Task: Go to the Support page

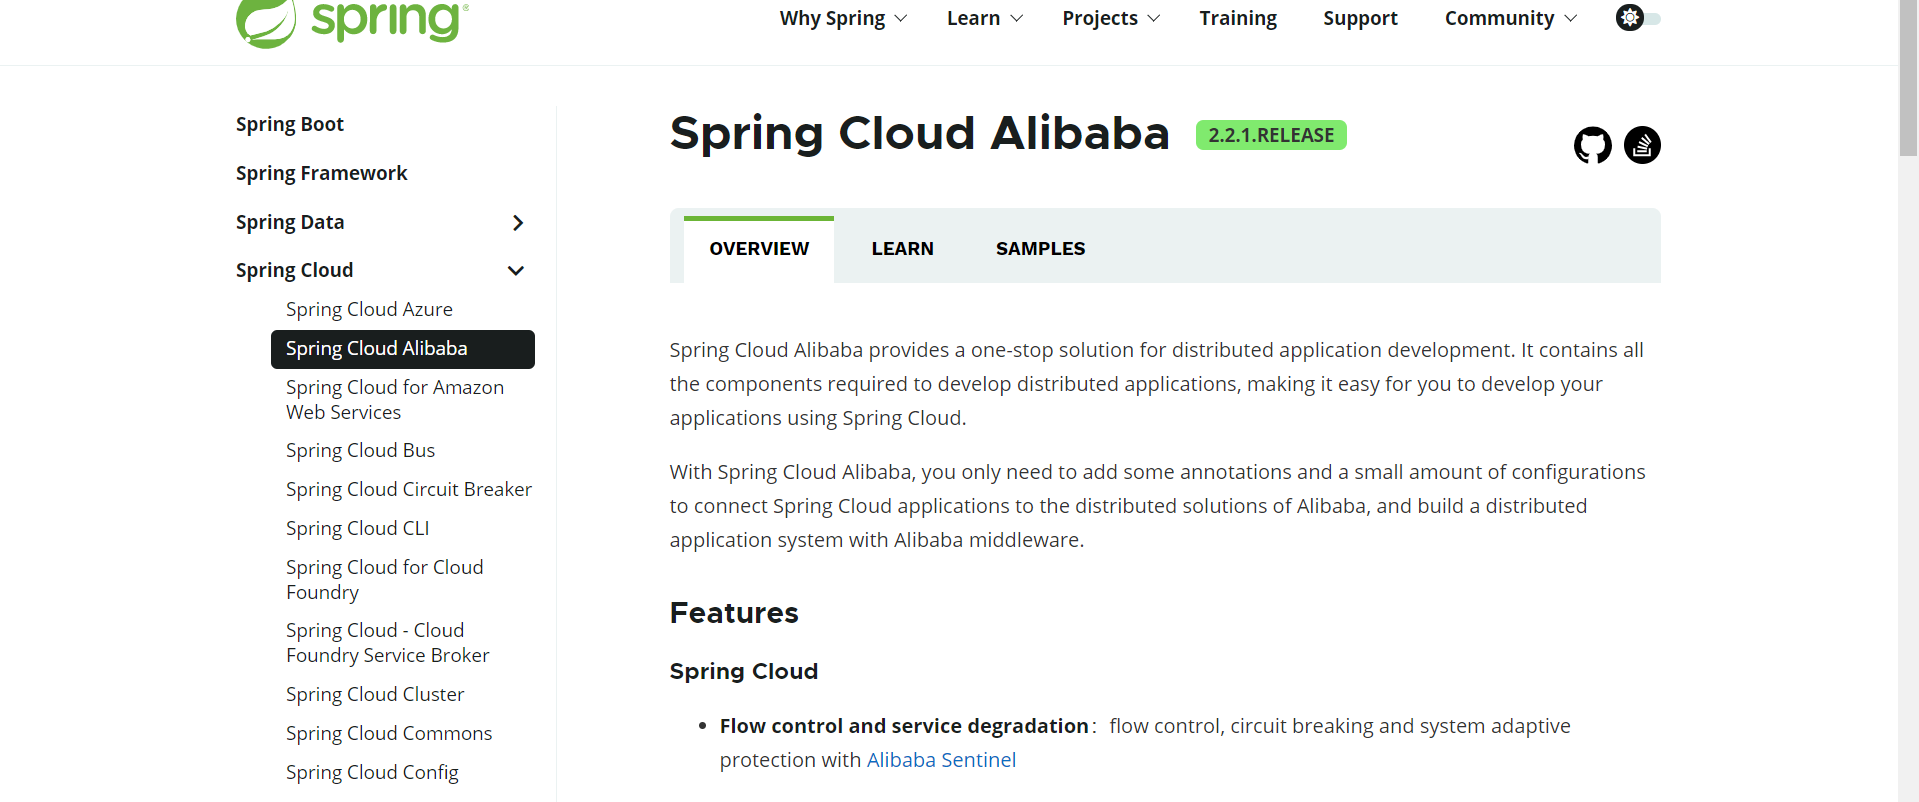Action: click(1360, 18)
